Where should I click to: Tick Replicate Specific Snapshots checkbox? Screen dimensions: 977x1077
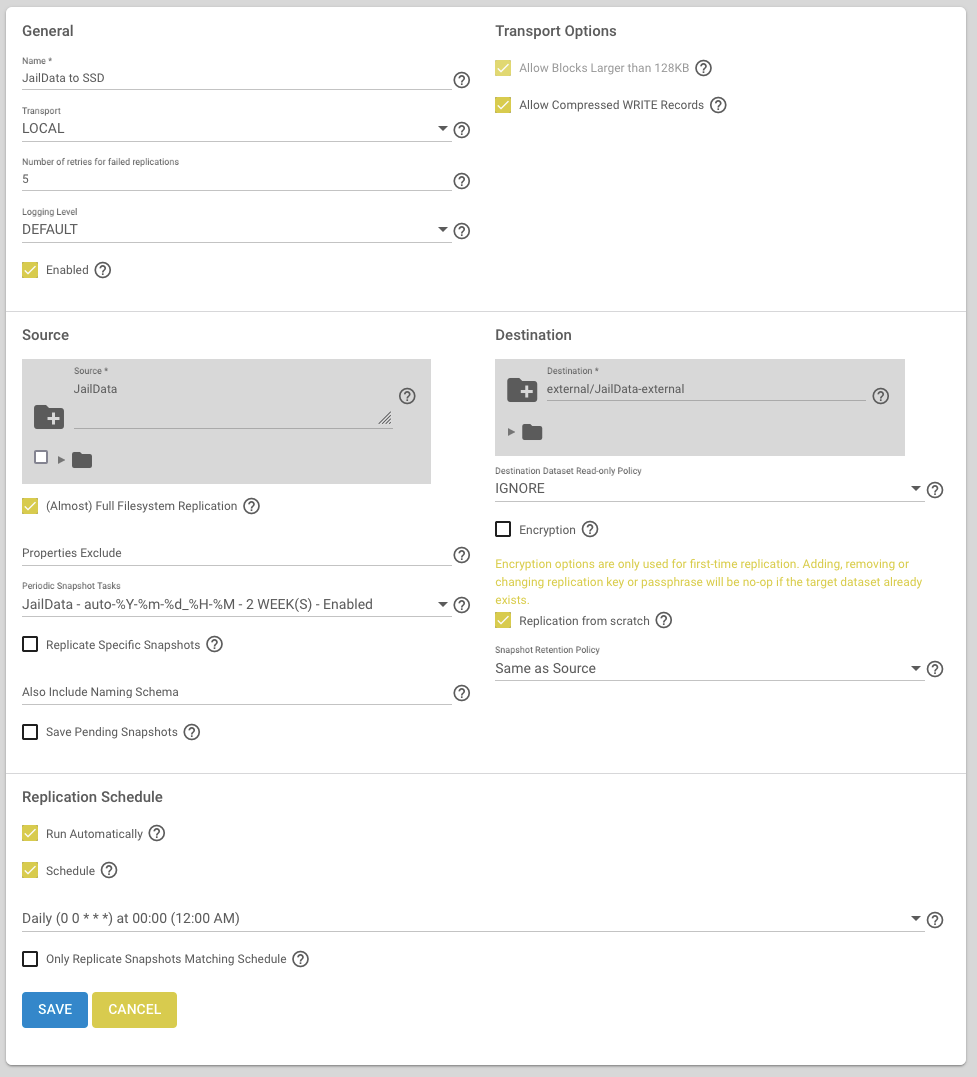30,644
